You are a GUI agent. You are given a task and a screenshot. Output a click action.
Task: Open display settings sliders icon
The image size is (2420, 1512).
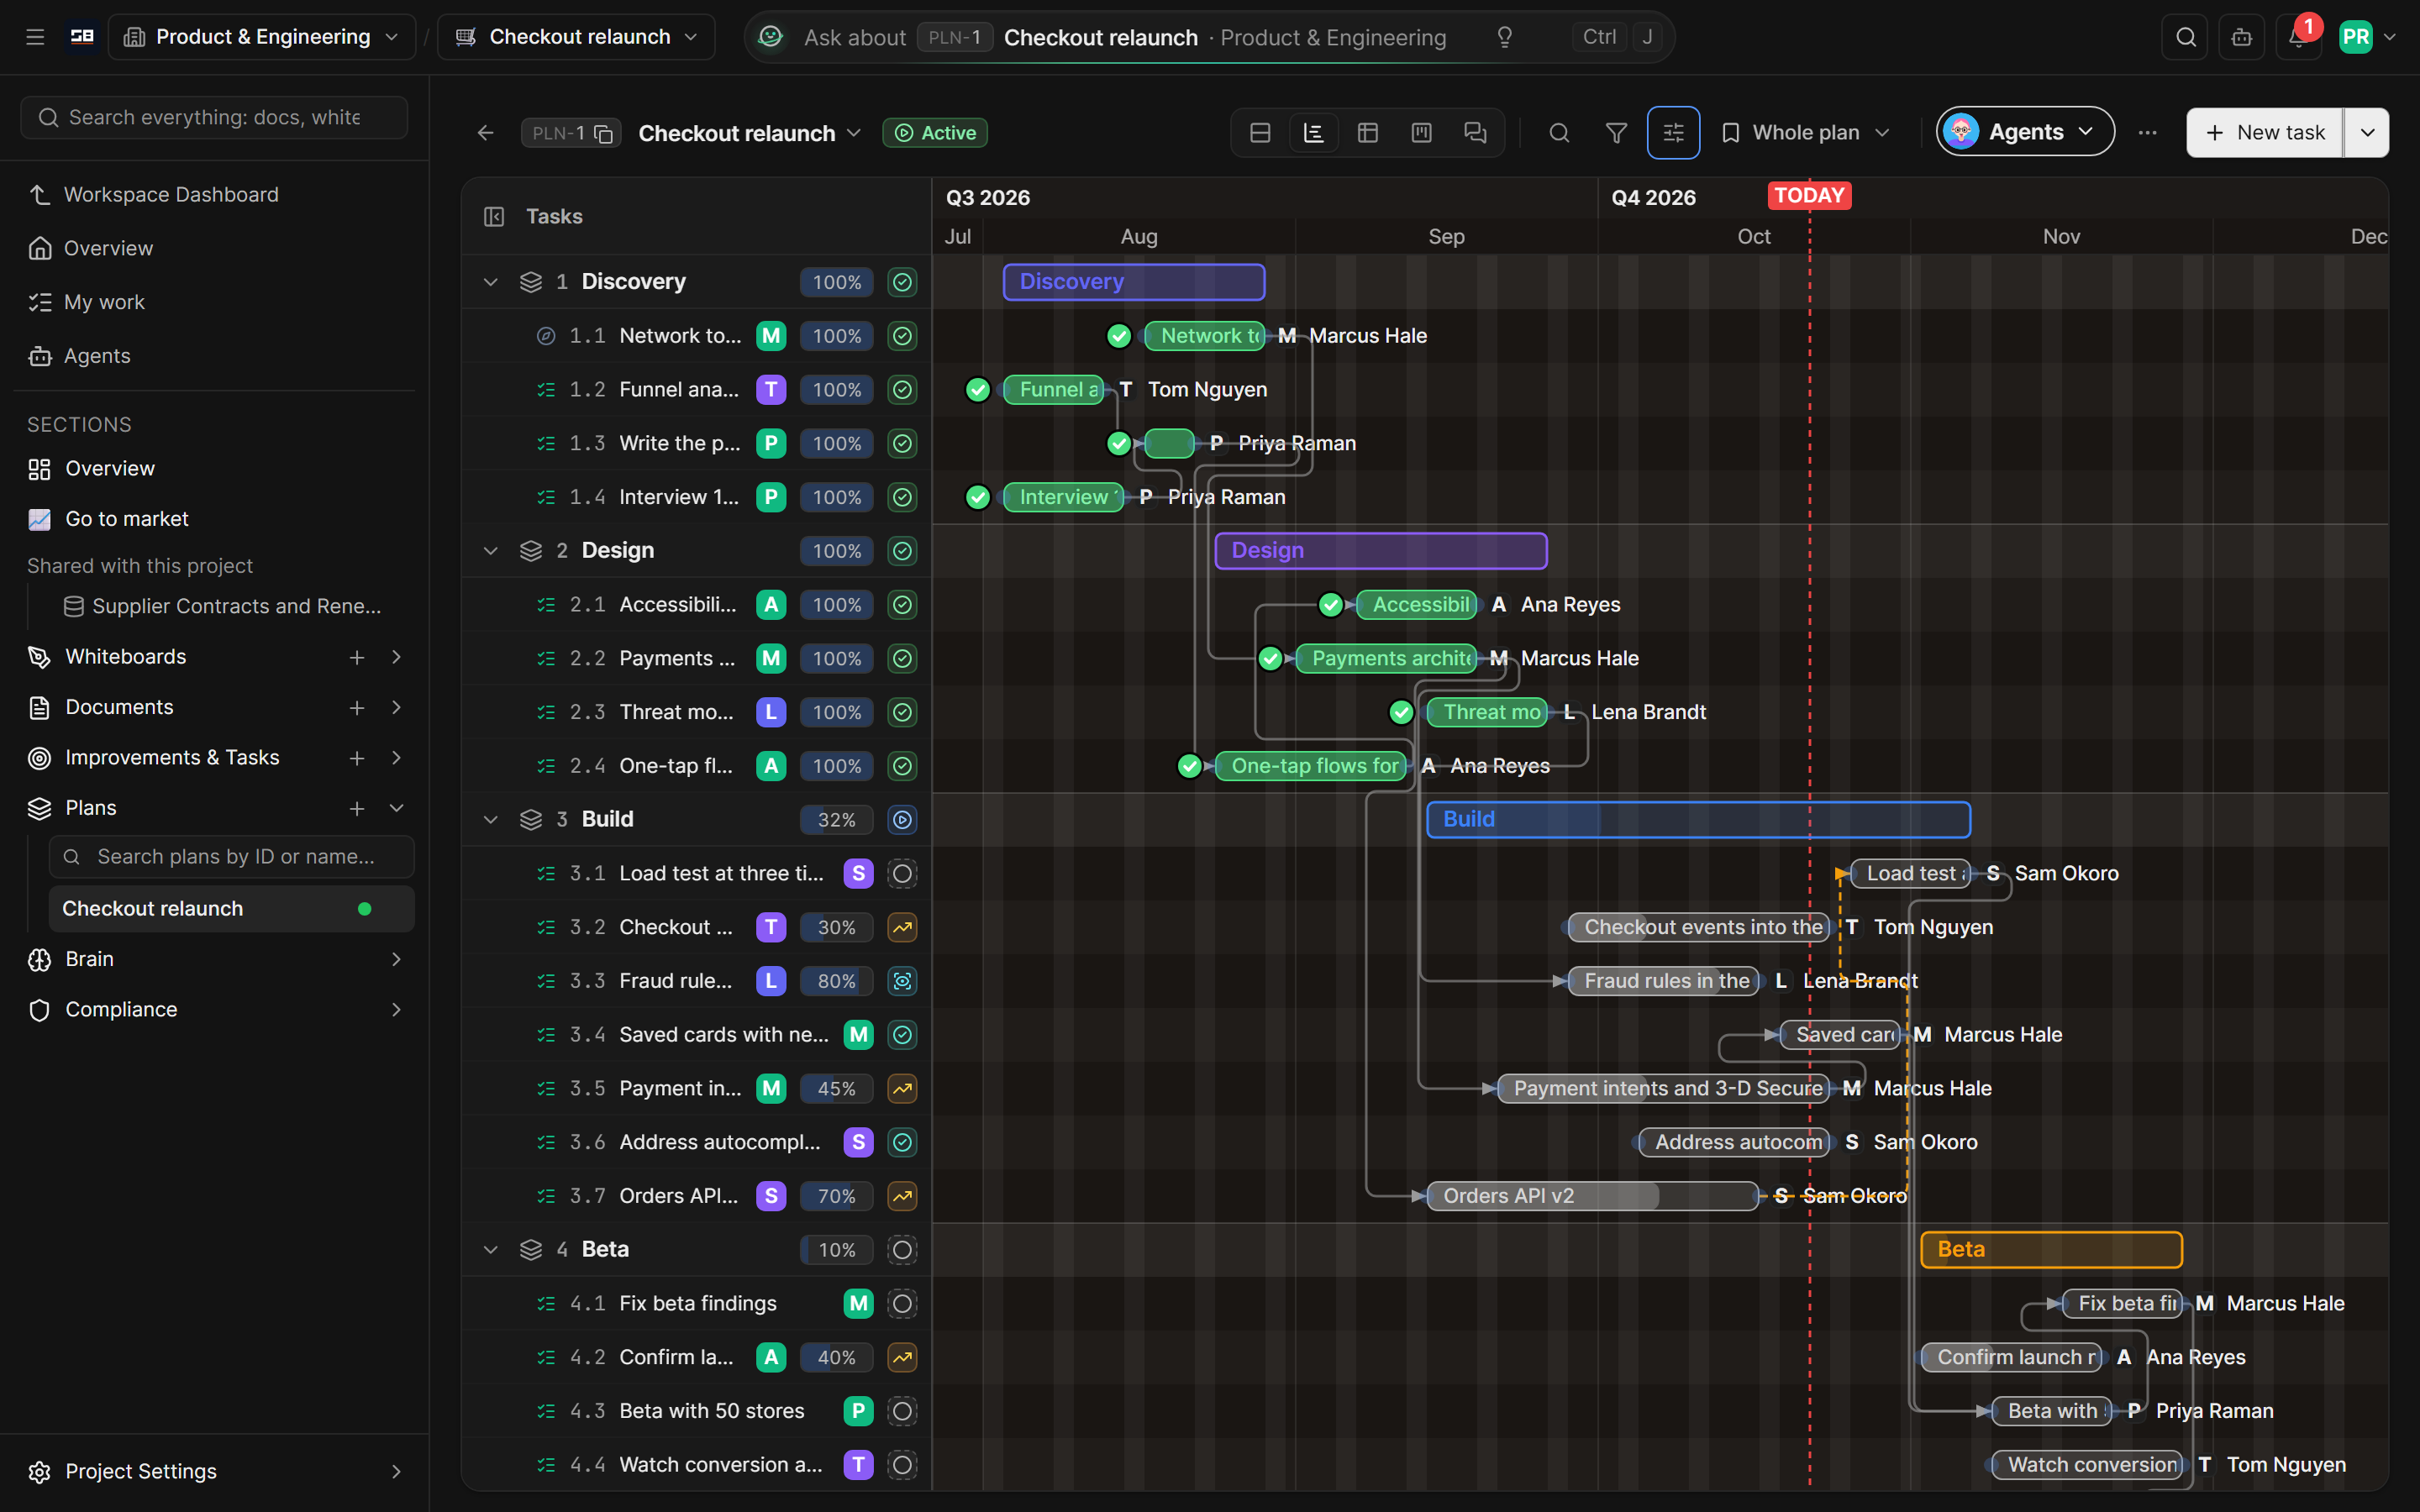pyautogui.click(x=1673, y=133)
